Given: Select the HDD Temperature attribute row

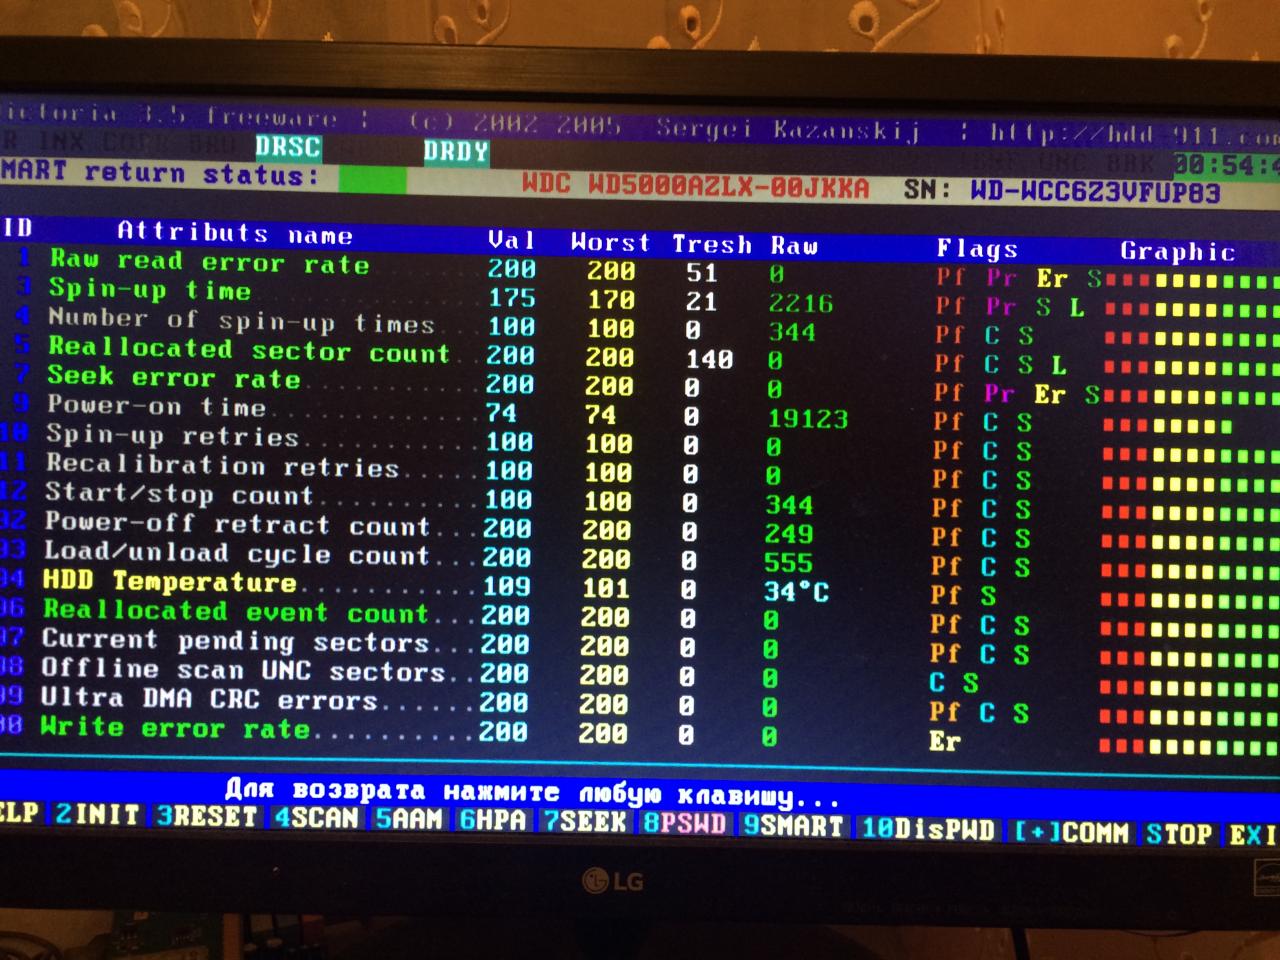Looking at the screenshot, I should click(x=170, y=581).
